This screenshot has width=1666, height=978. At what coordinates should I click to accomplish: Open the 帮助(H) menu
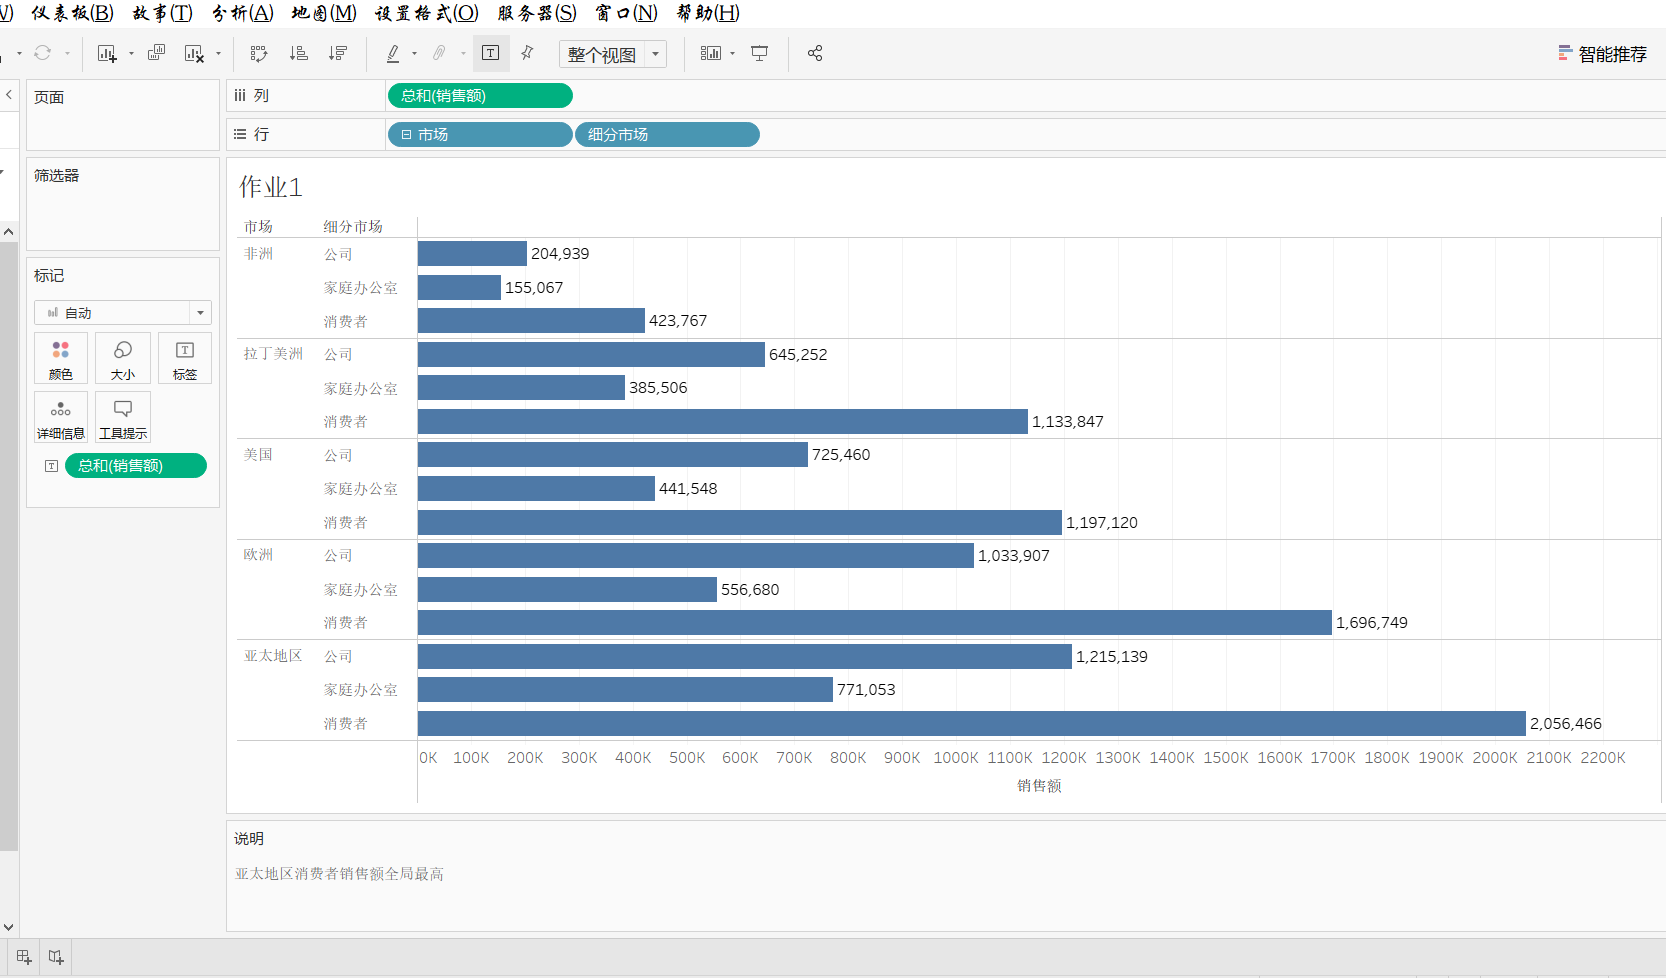[x=708, y=13]
